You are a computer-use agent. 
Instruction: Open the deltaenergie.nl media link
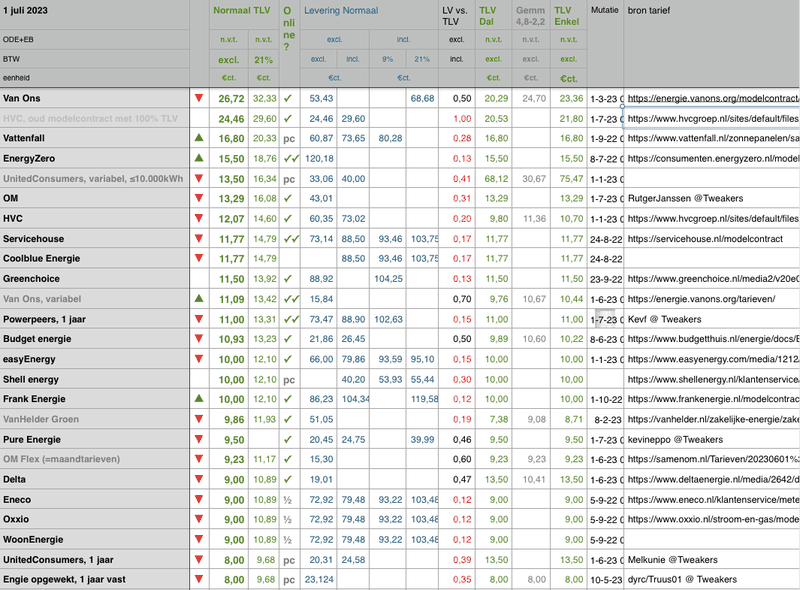pos(713,479)
